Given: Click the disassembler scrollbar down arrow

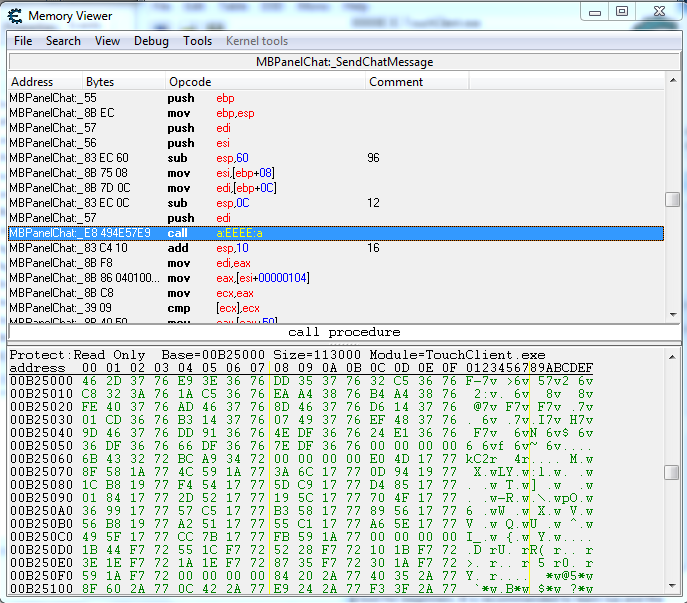Looking at the screenshot, I should point(673,314).
